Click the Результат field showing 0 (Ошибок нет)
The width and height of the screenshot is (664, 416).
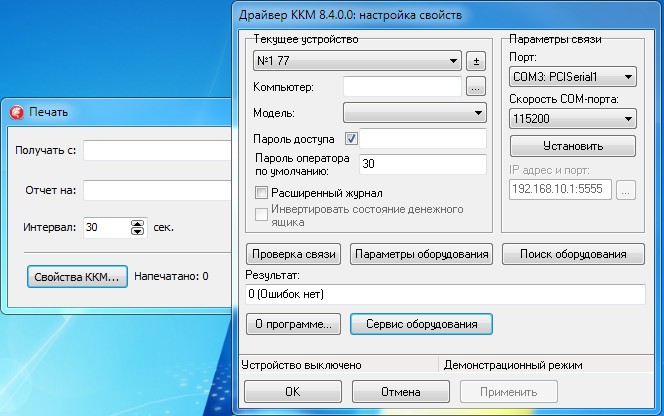click(445, 294)
